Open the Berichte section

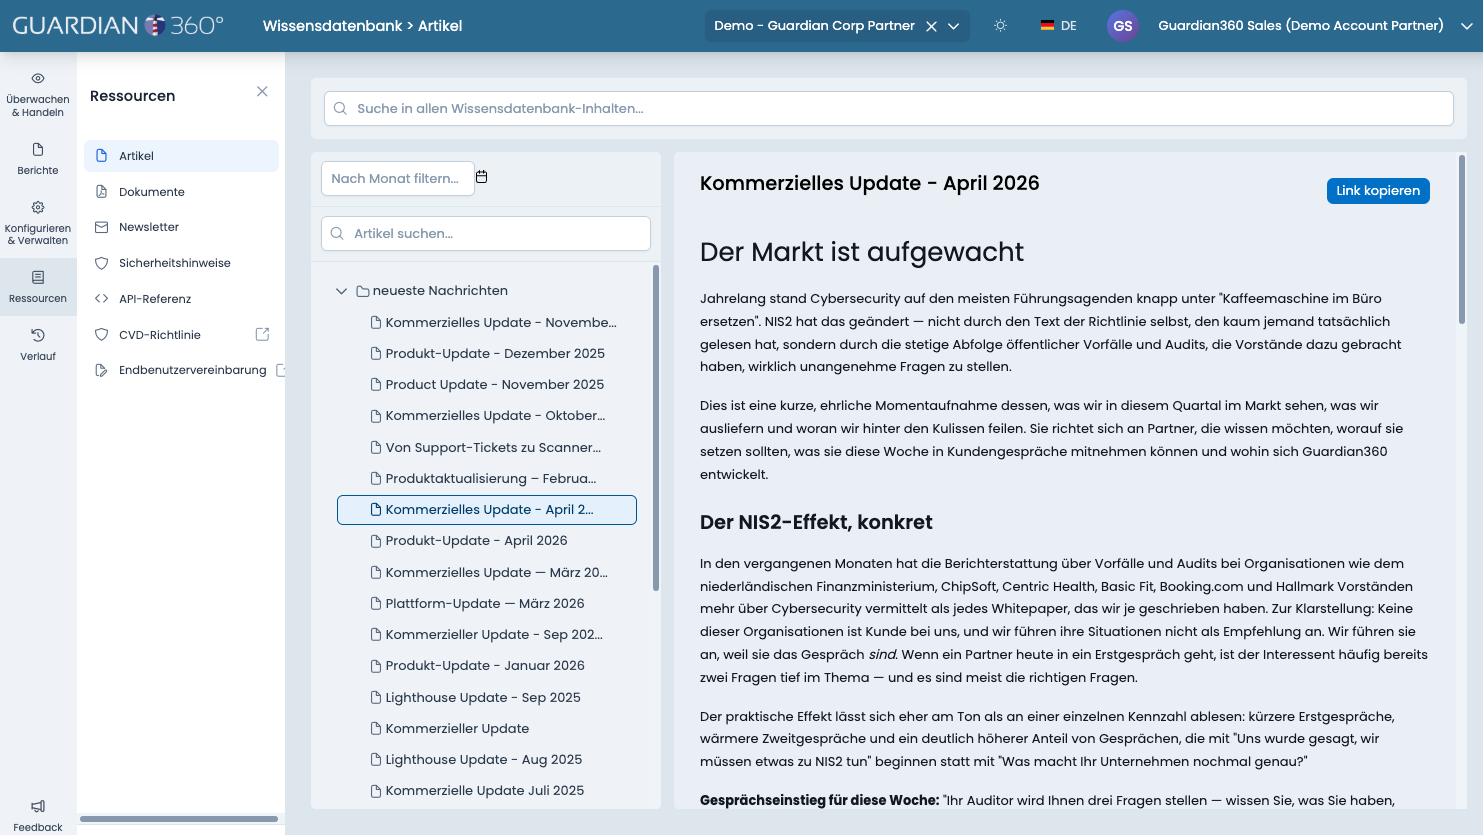pos(38,159)
